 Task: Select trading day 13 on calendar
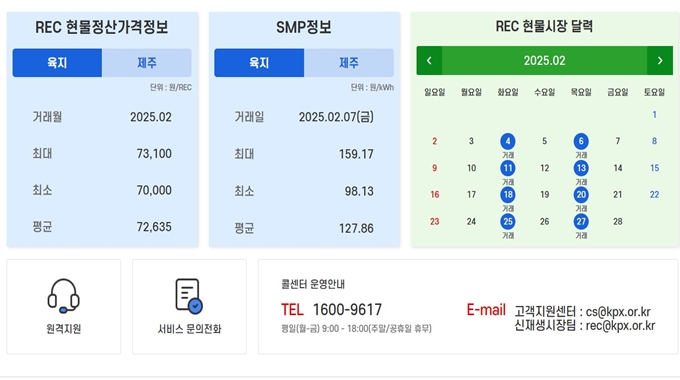click(581, 168)
